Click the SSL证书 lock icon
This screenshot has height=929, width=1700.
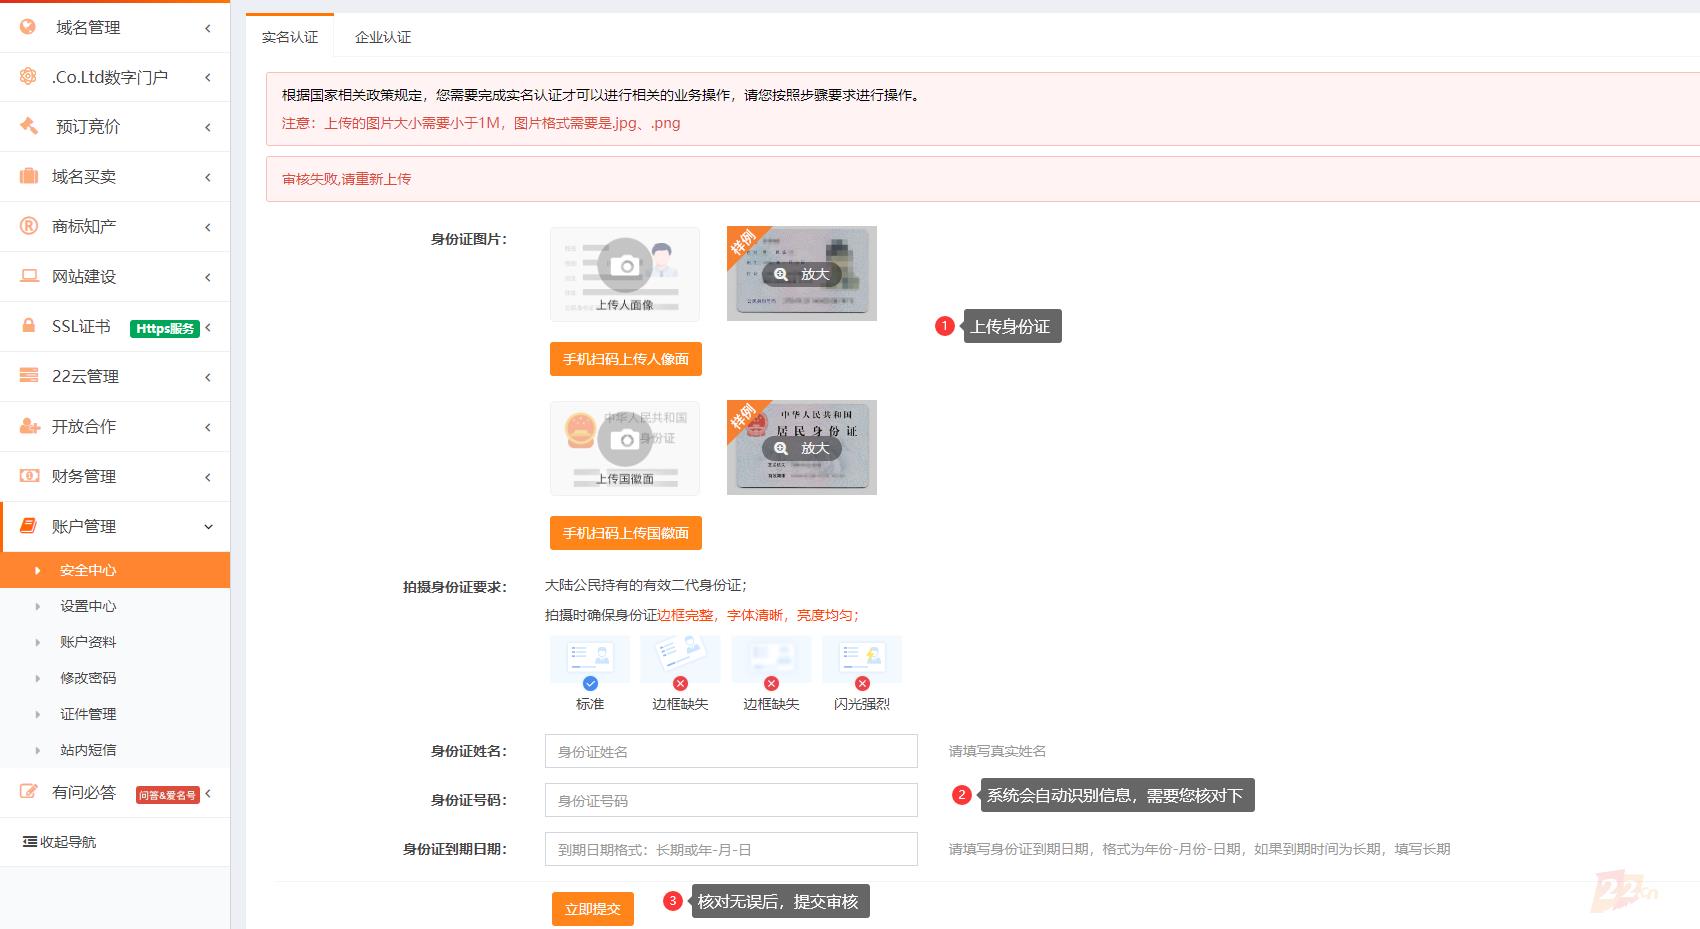pyautogui.click(x=29, y=326)
